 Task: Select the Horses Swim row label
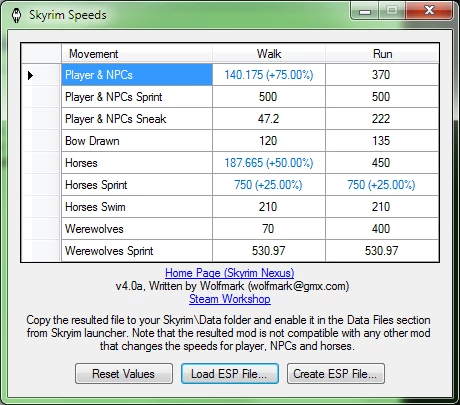pos(137,207)
